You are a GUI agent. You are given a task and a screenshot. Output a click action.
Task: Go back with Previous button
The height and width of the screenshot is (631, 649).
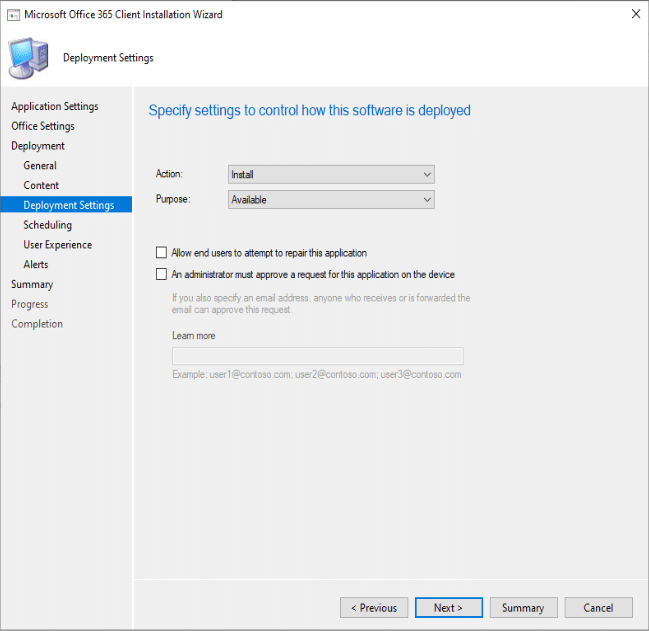click(374, 607)
